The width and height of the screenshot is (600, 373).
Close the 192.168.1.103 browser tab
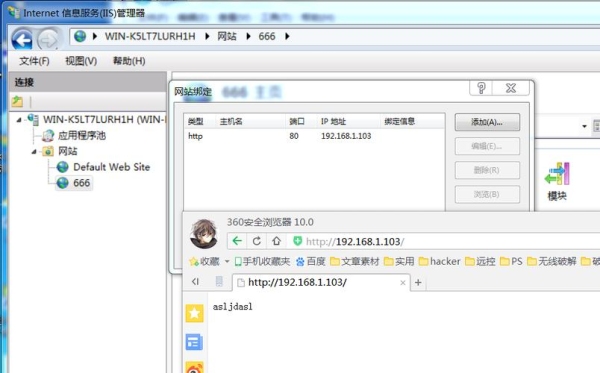pyautogui.click(x=403, y=283)
